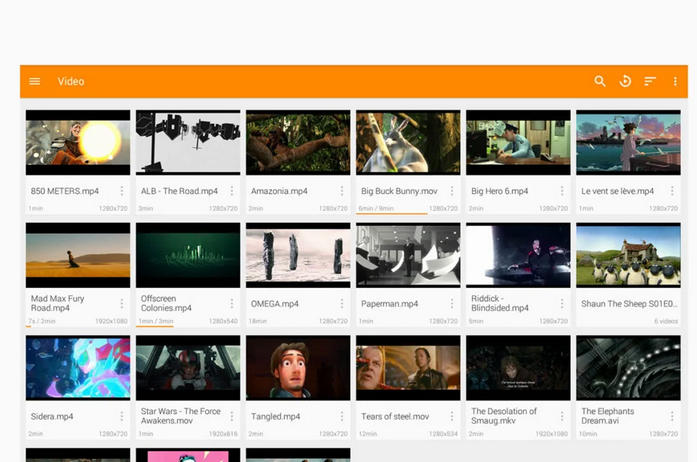Play Tears of steel thumbnail

408,368
